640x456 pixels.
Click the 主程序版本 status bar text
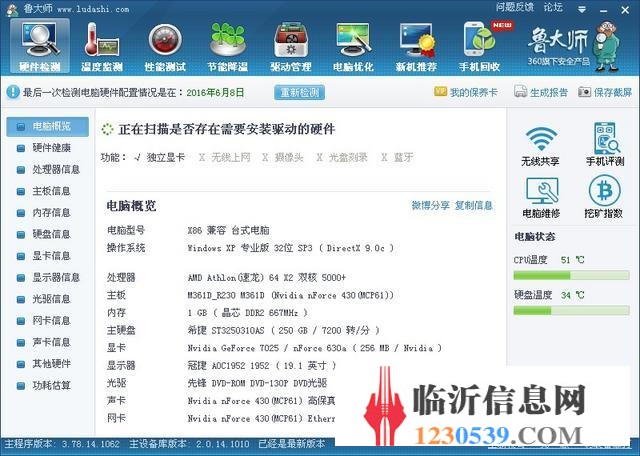click(62, 444)
